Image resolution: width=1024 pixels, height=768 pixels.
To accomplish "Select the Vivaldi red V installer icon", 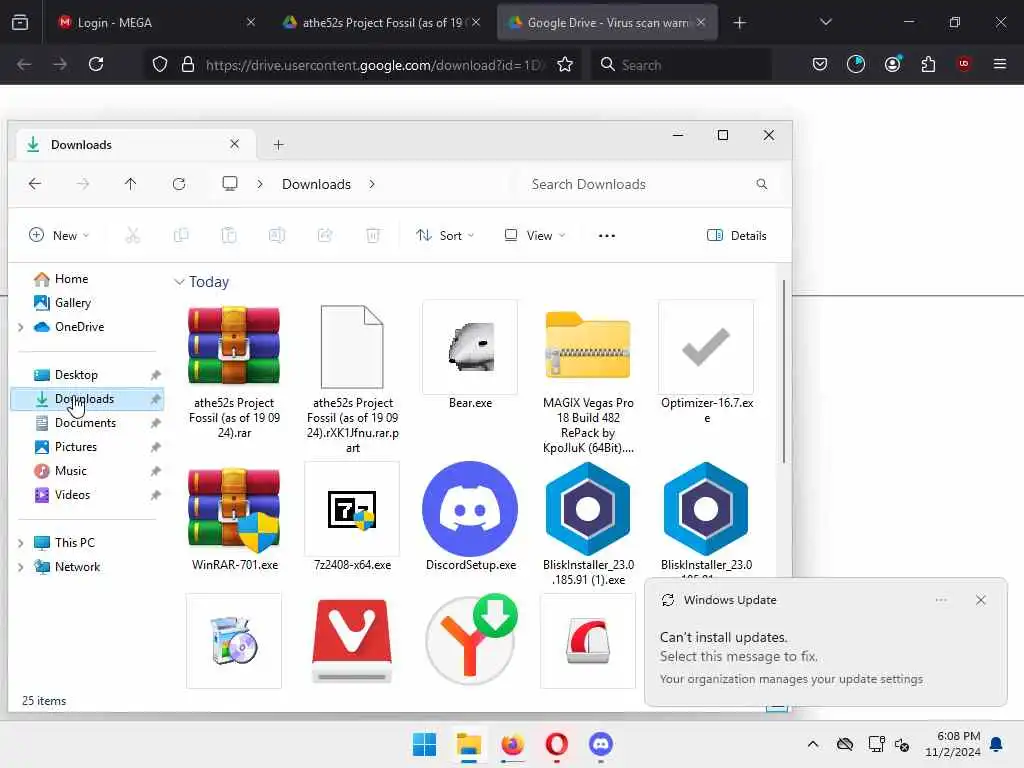I will (x=352, y=641).
